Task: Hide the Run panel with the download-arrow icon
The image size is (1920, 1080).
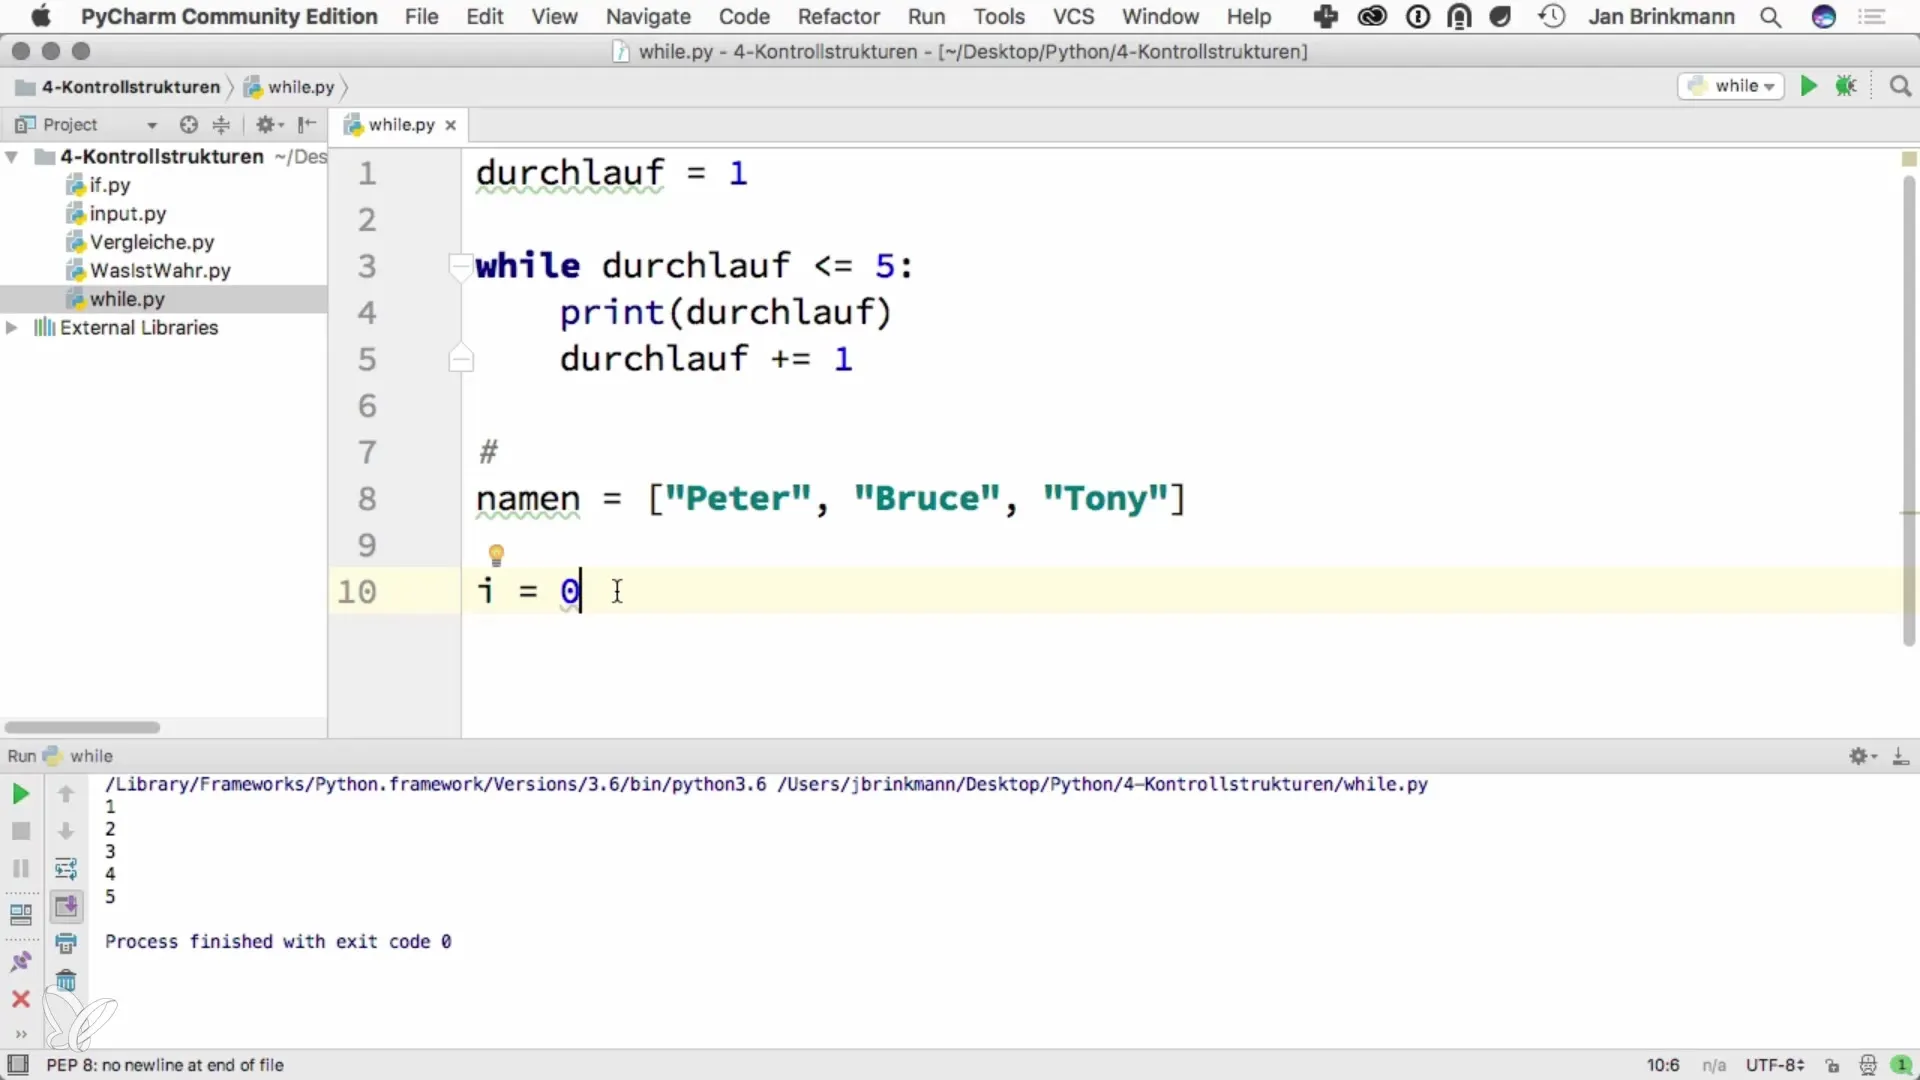Action: coord(1900,756)
